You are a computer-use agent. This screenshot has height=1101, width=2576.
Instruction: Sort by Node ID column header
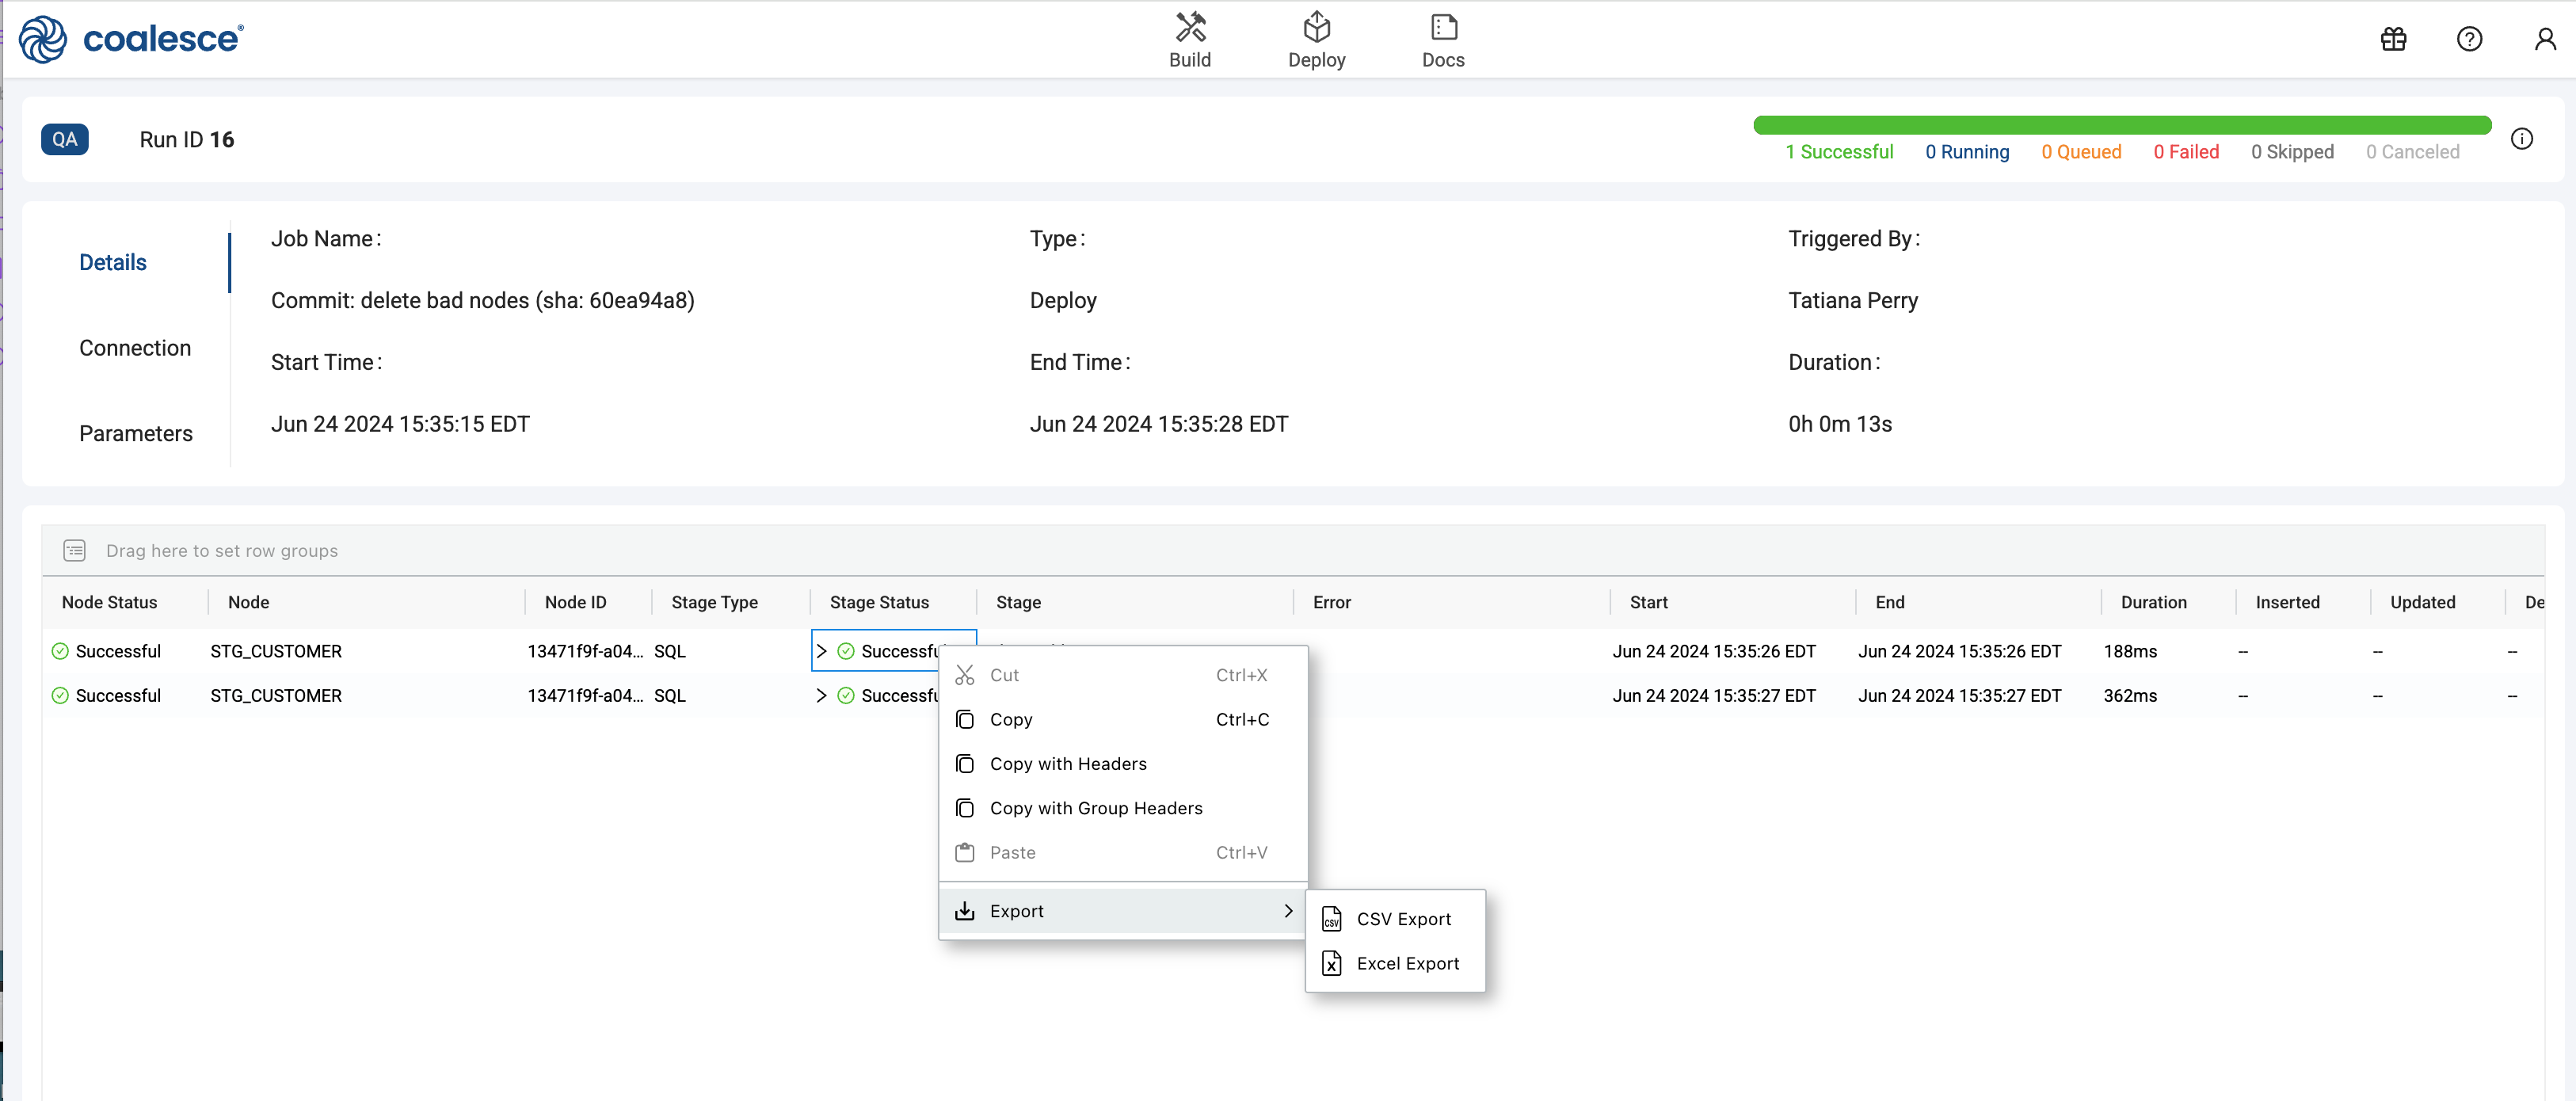[x=575, y=602]
